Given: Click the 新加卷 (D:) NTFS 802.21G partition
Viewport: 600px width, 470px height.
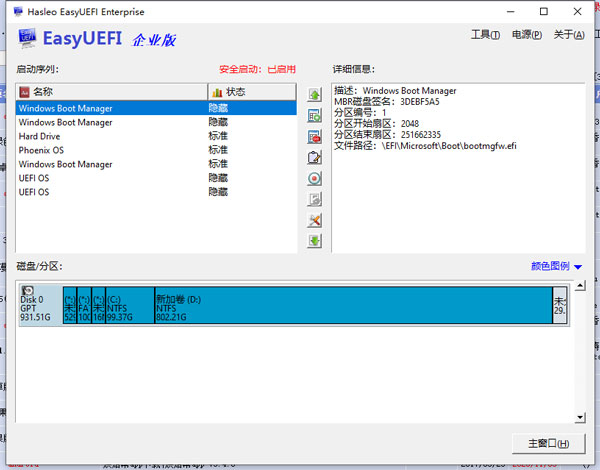Looking at the screenshot, I should 354,305.
